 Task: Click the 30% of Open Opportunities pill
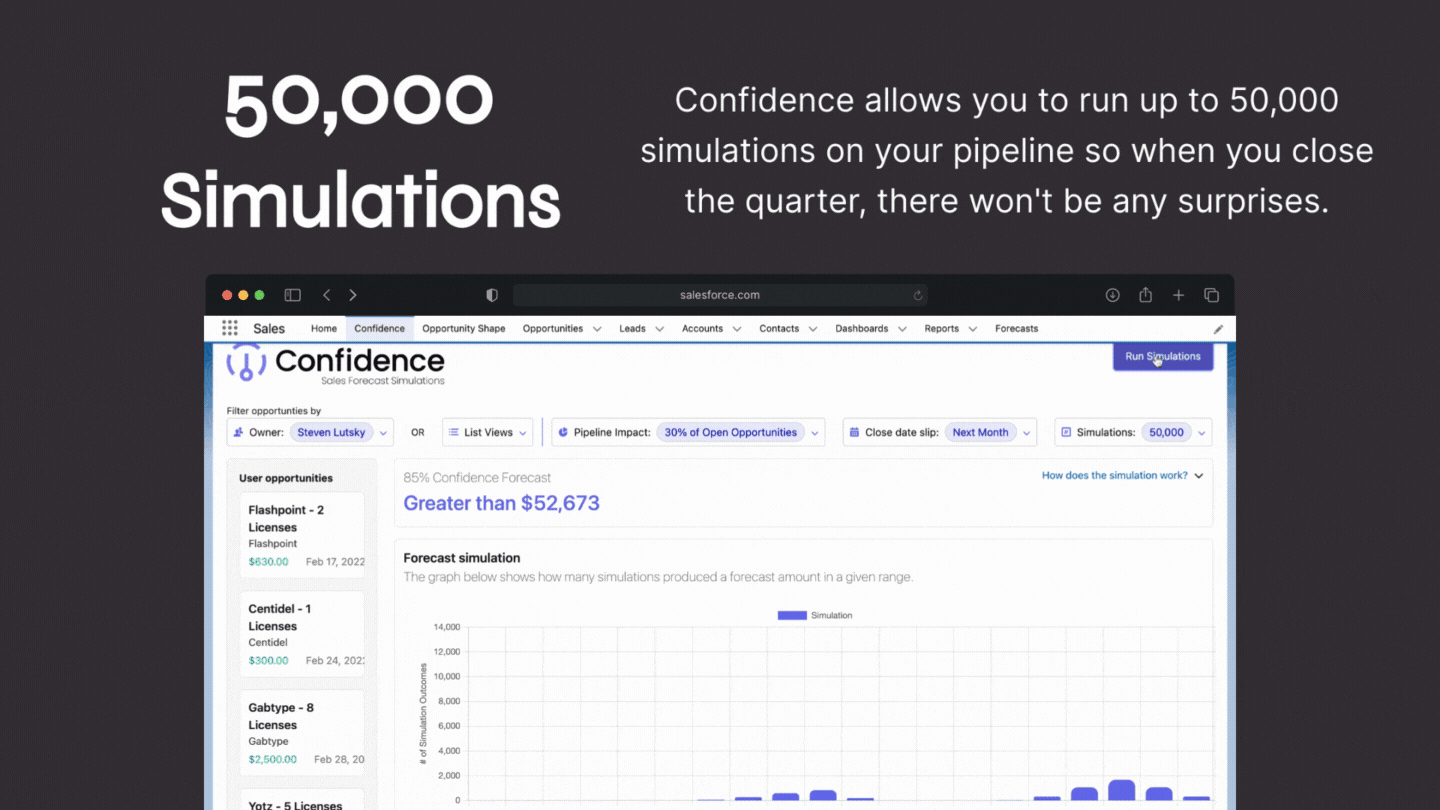coord(731,432)
